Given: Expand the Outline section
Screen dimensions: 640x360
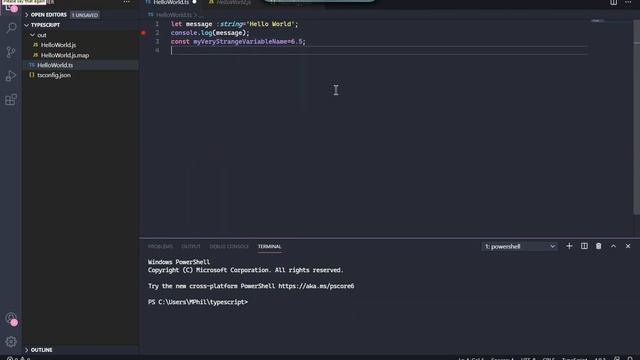Looking at the screenshot, I should [x=41, y=350].
